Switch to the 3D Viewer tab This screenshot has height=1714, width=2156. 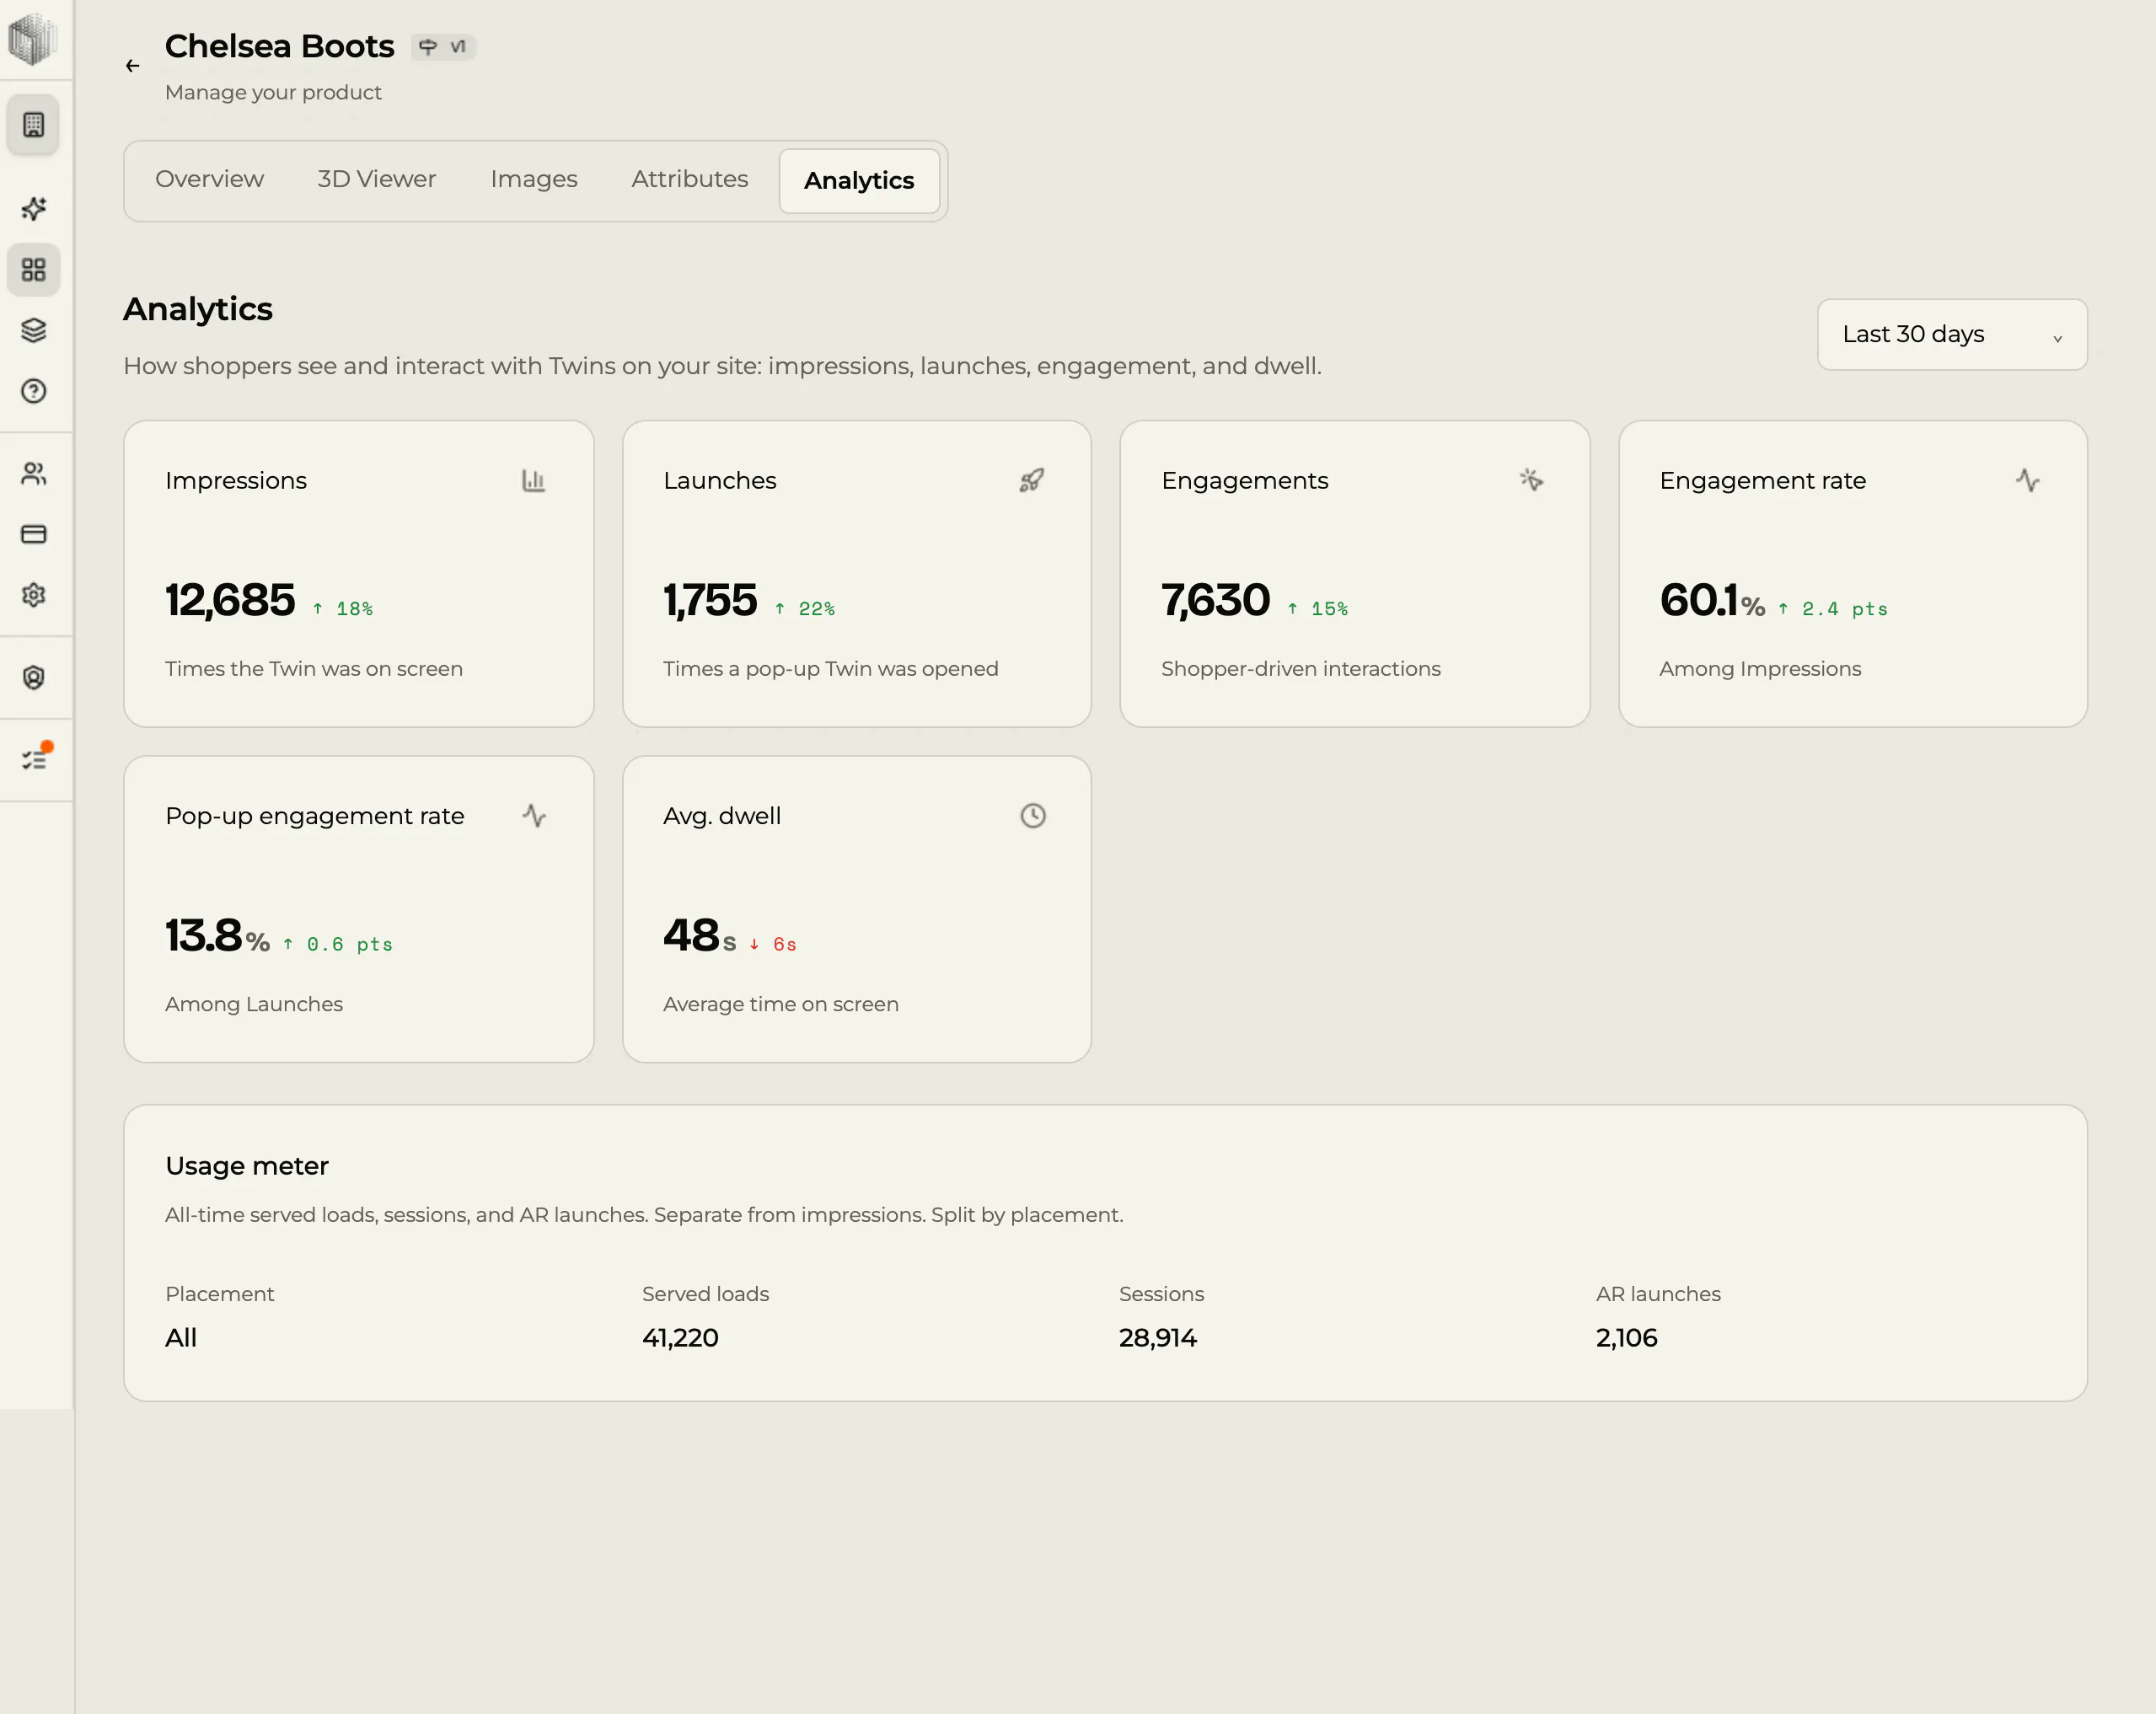click(x=377, y=179)
